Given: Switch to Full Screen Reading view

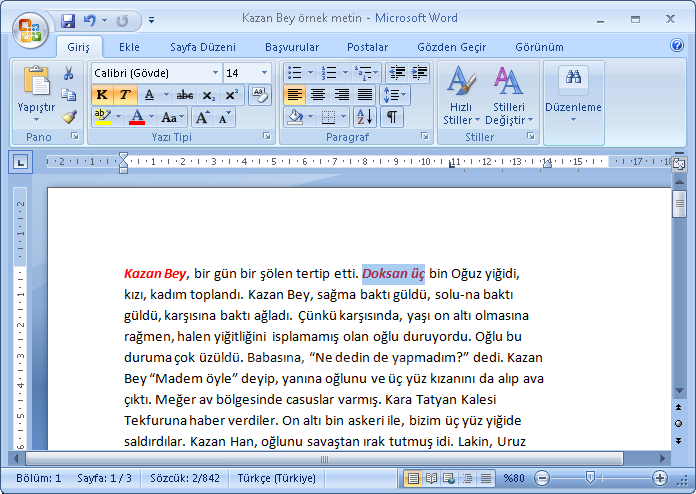Looking at the screenshot, I should (431, 478).
